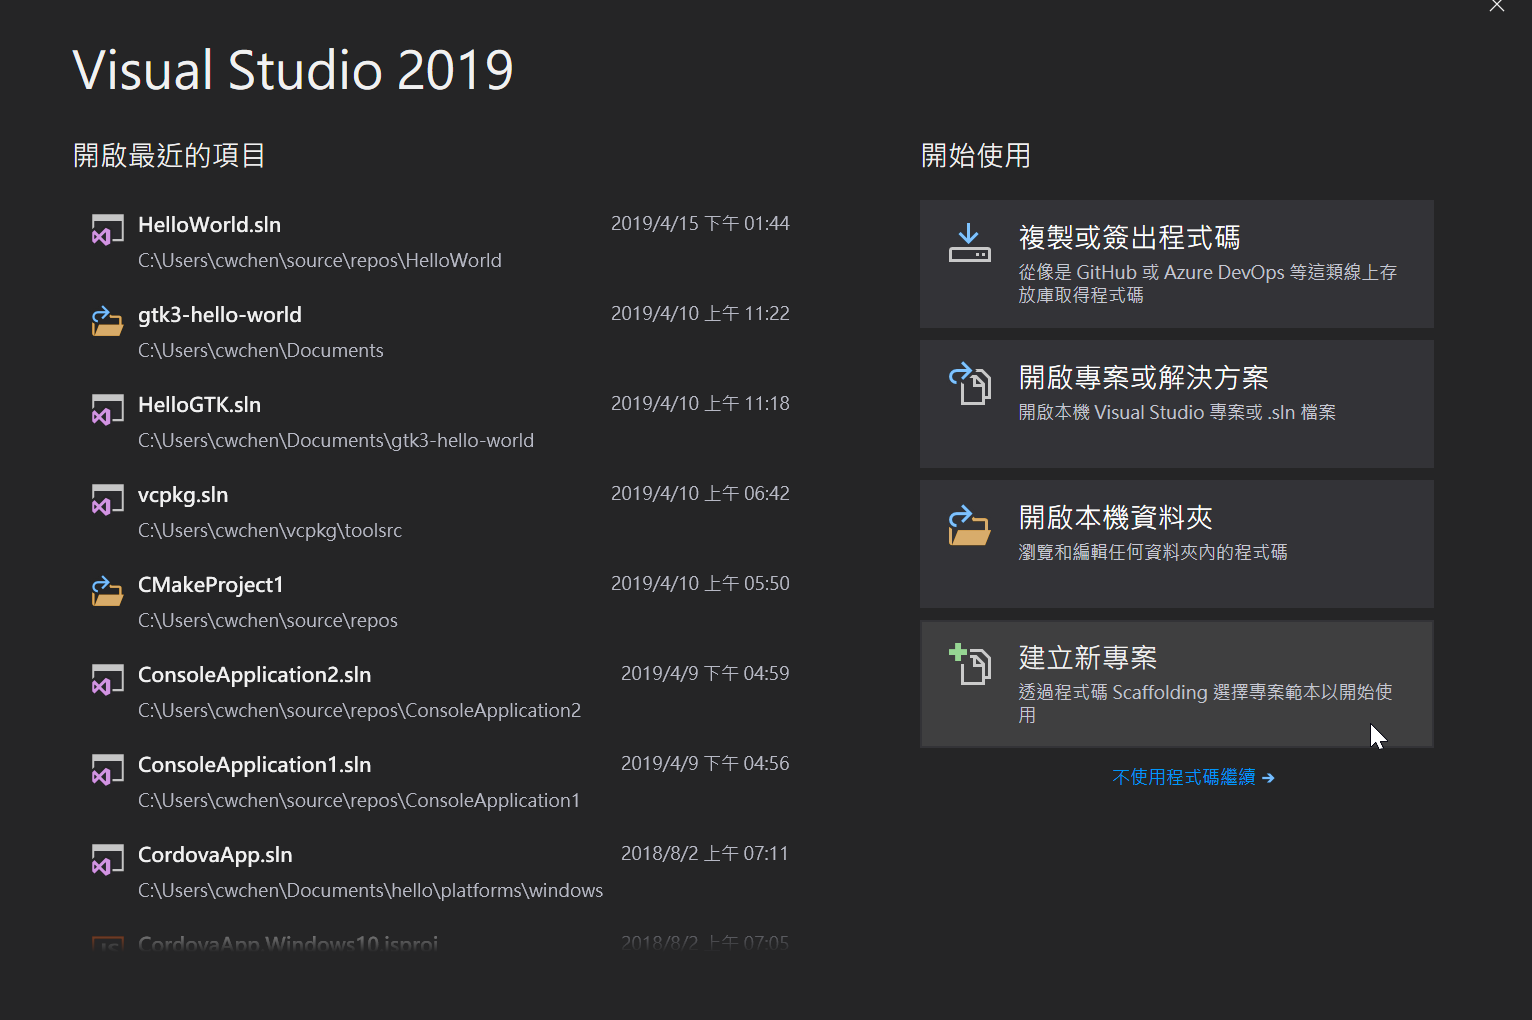Click the HelloWorld.sln solution icon

pos(107,230)
